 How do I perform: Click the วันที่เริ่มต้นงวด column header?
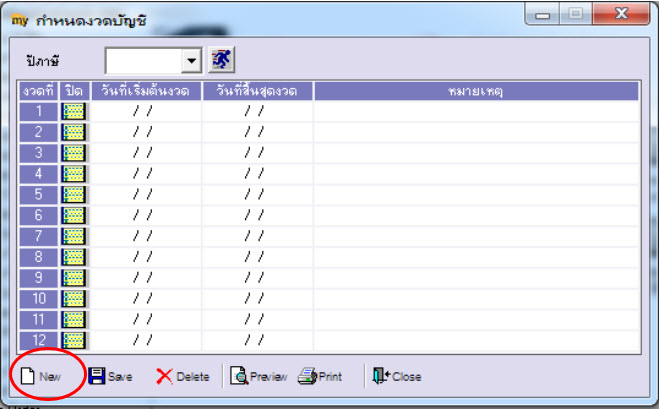[146, 91]
